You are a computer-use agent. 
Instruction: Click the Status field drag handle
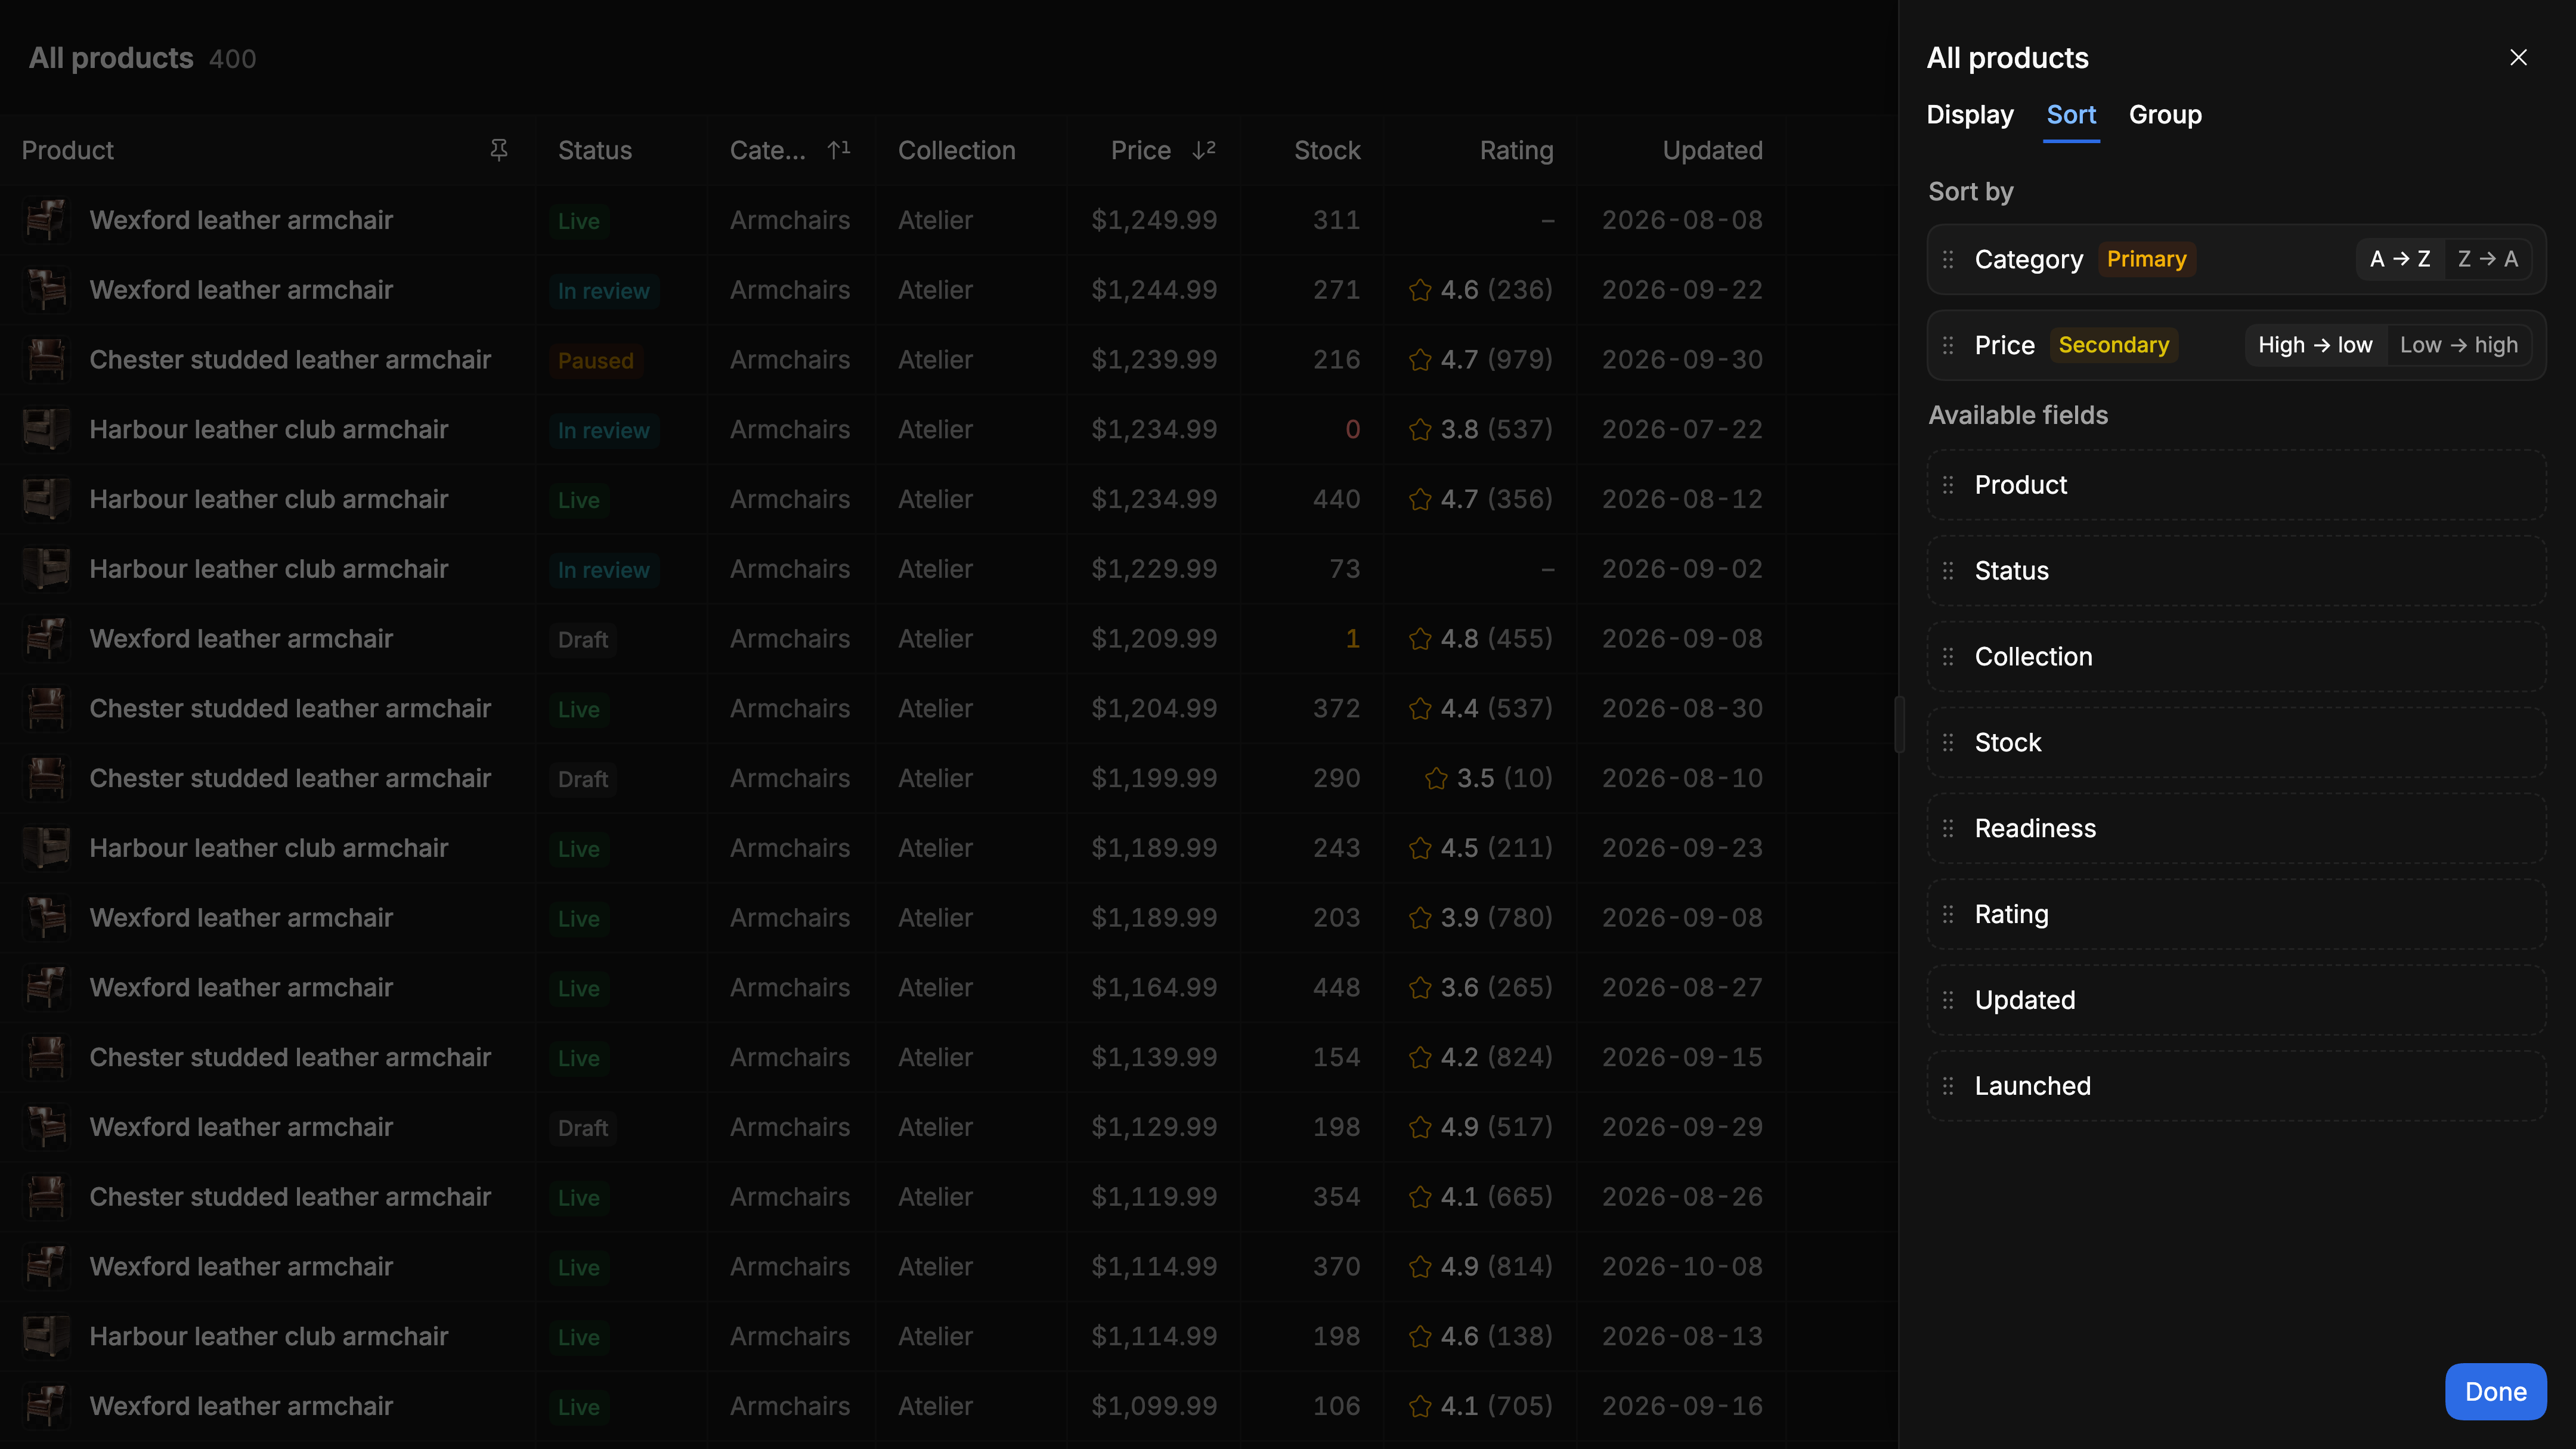(1948, 571)
